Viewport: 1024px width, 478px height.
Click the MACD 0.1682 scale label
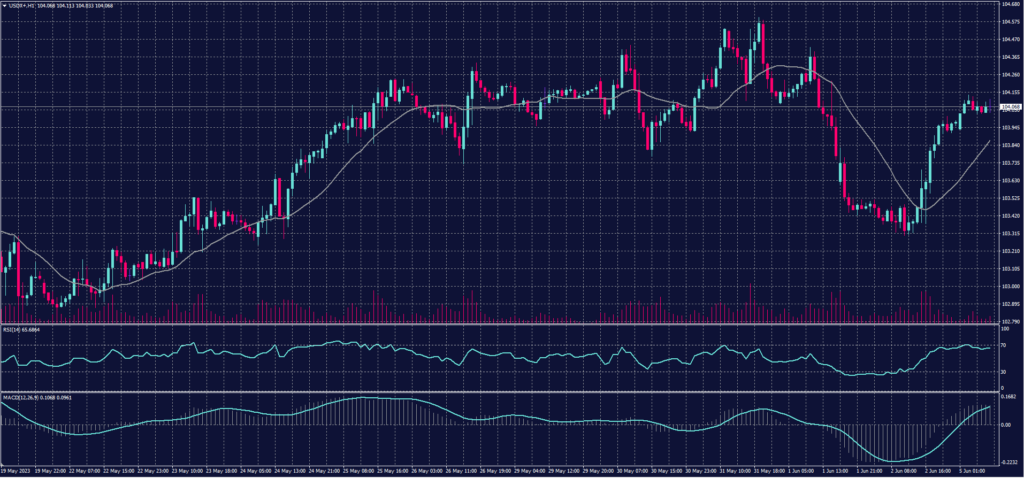pyautogui.click(x=1007, y=397)
